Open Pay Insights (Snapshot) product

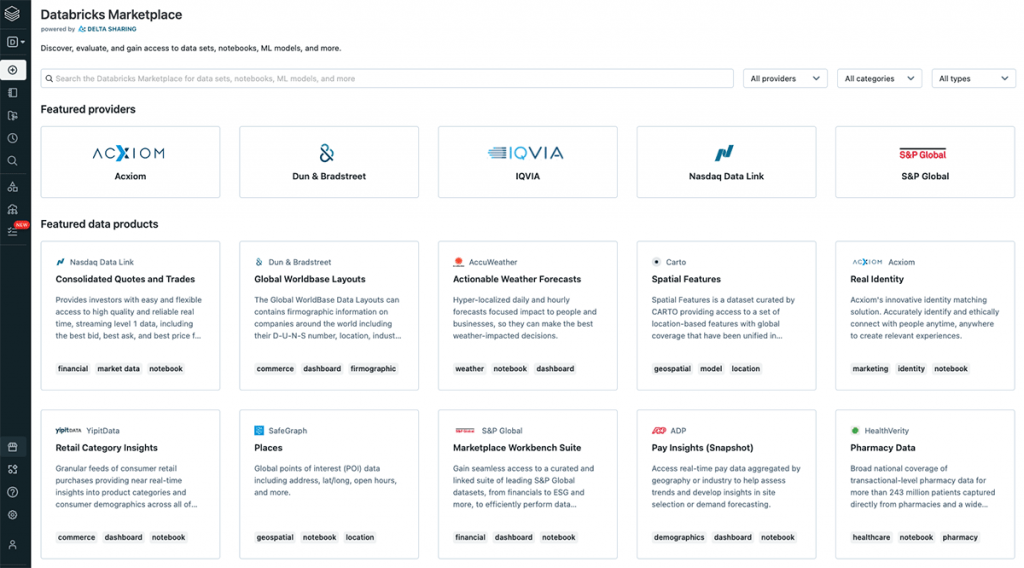click(726, 484)
